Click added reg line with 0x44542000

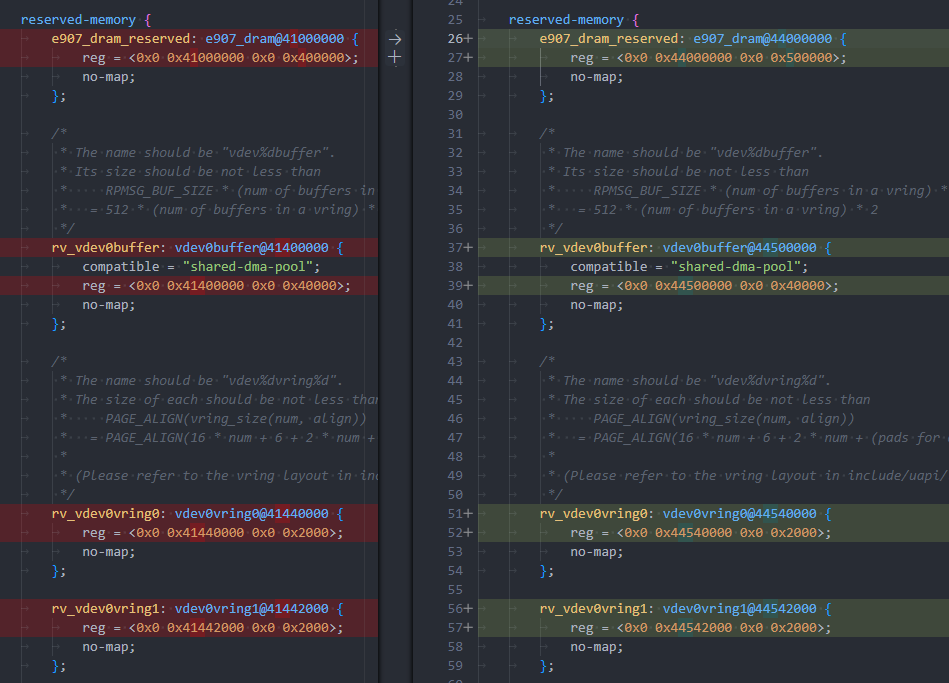point(700,628)
